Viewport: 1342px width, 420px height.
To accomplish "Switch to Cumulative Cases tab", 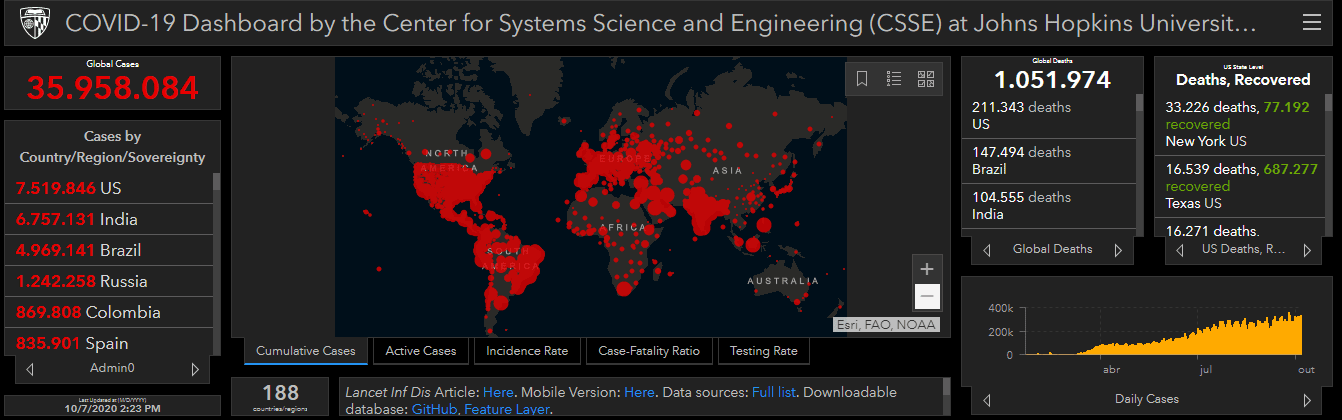I will pyautogui.click(x=305, y=351).
